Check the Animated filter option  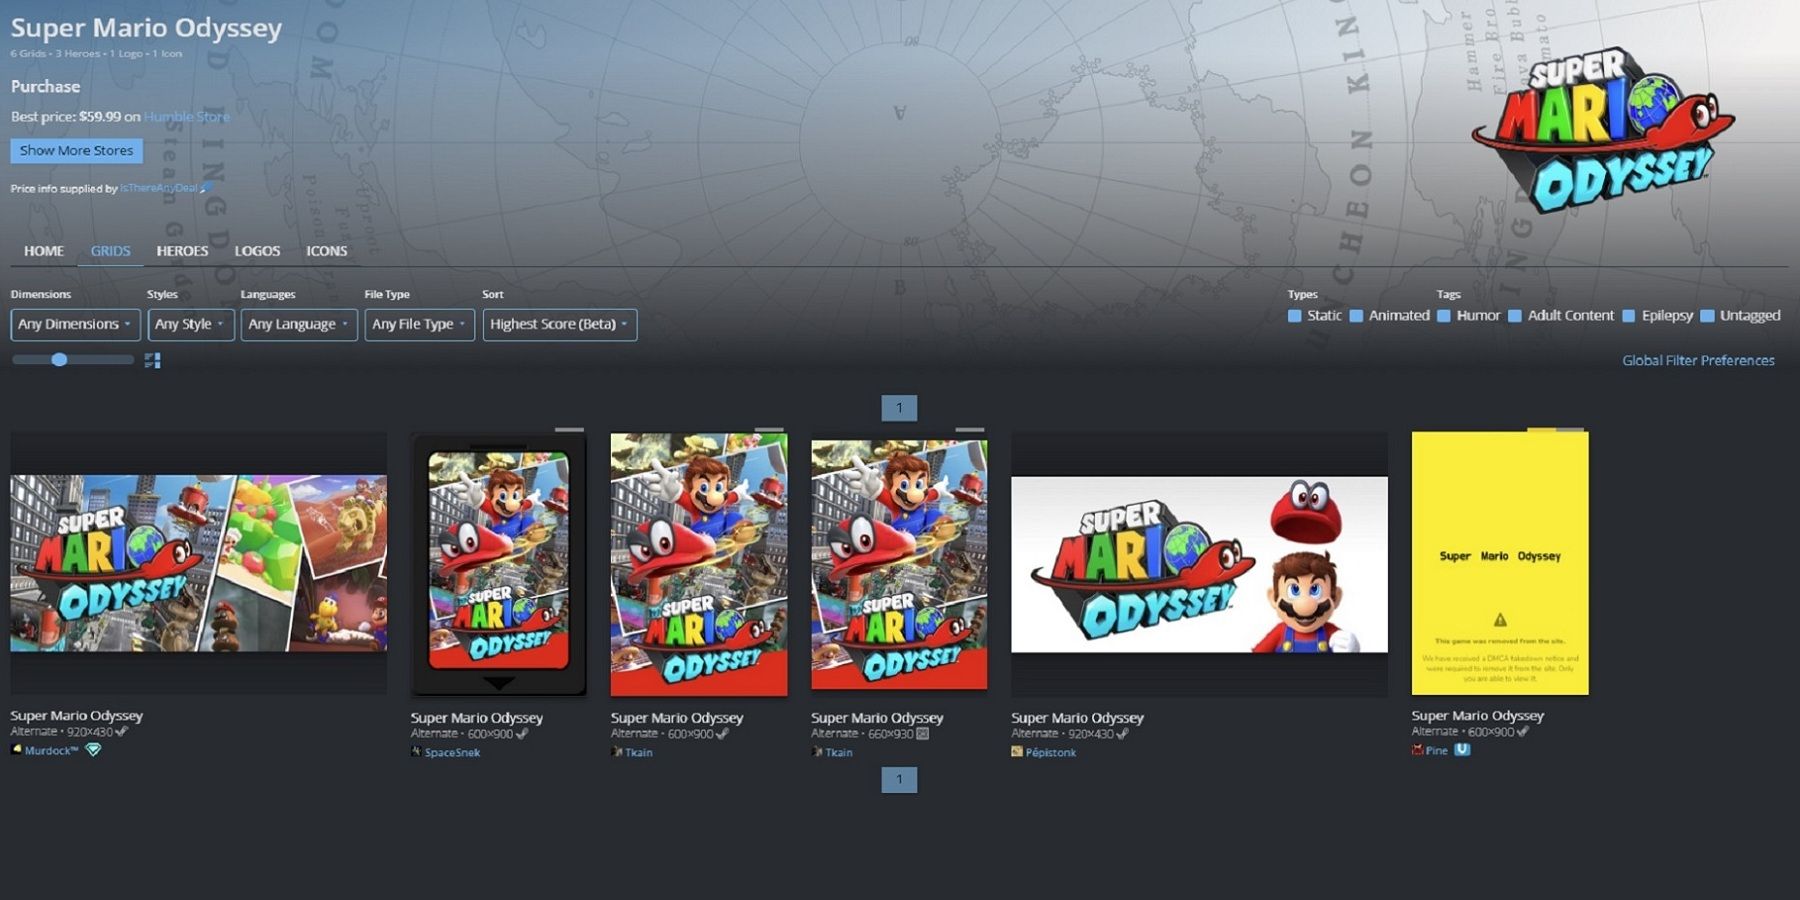[1357, 315]
